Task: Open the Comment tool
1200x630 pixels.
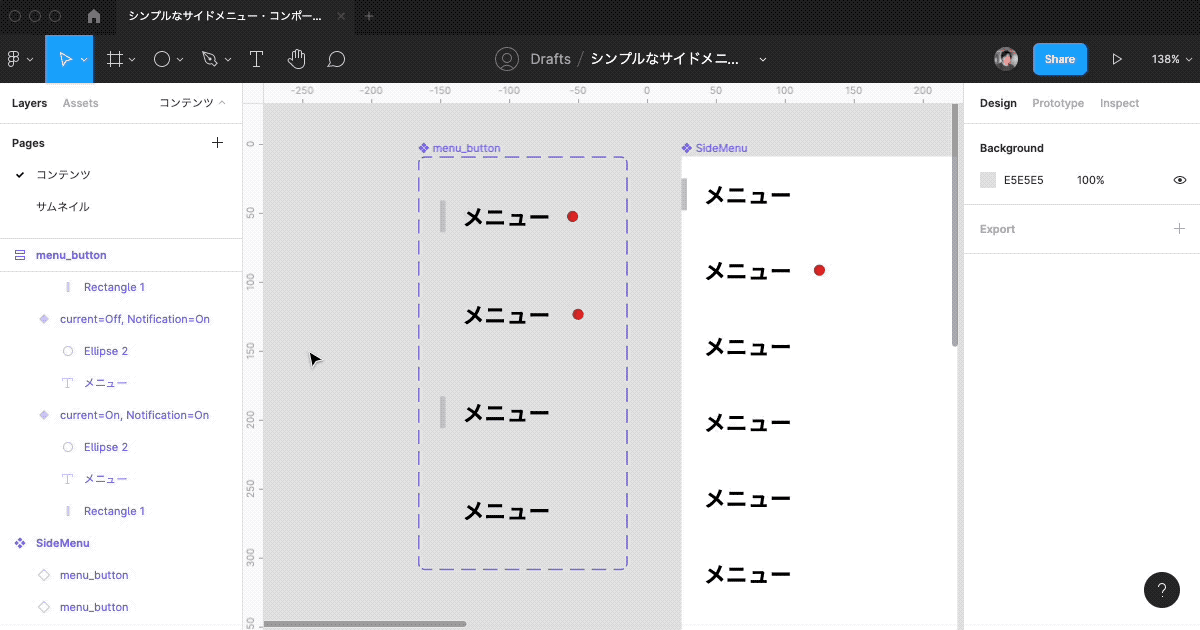Action: pyautogui.click(x=336, y=58)
